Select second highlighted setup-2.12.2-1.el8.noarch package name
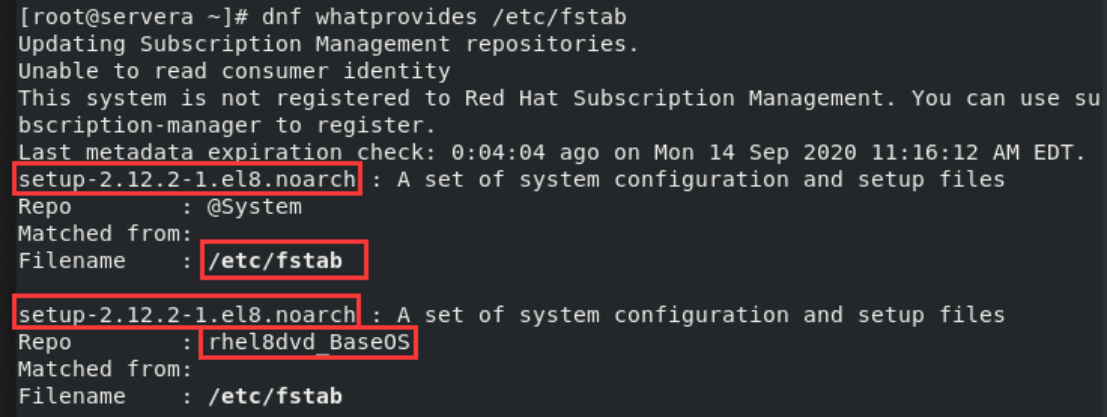The width and height of the screenshot is (1107, 417). (187, 314)
